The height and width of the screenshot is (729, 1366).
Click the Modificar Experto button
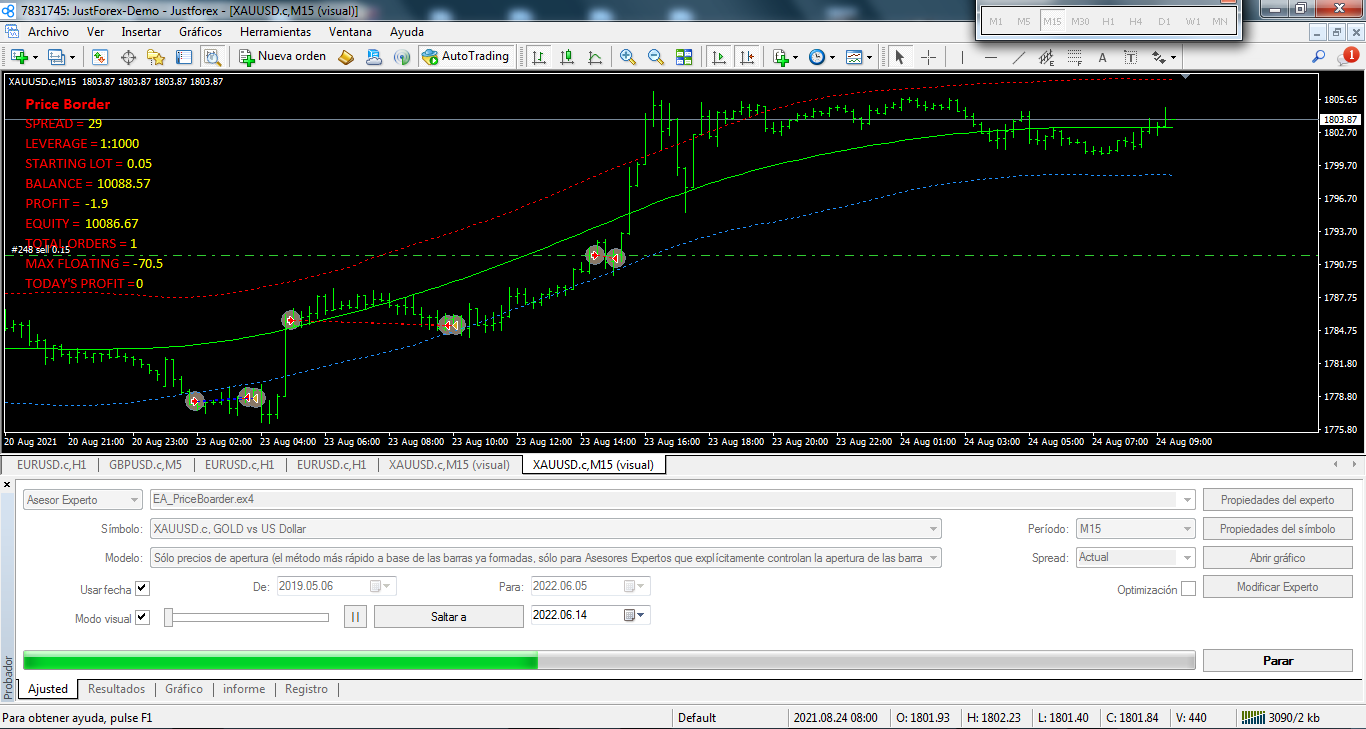(1278, 587)
